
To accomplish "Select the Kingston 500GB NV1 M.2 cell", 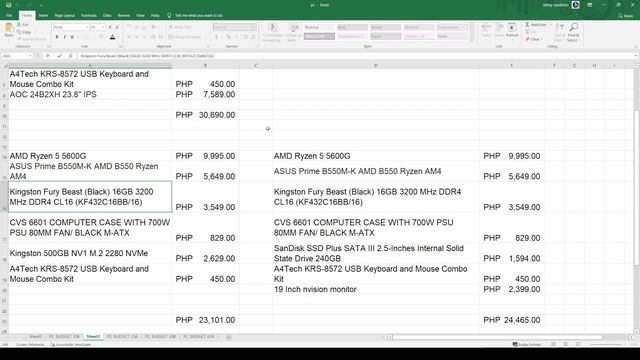I will [x=90, y=253].
